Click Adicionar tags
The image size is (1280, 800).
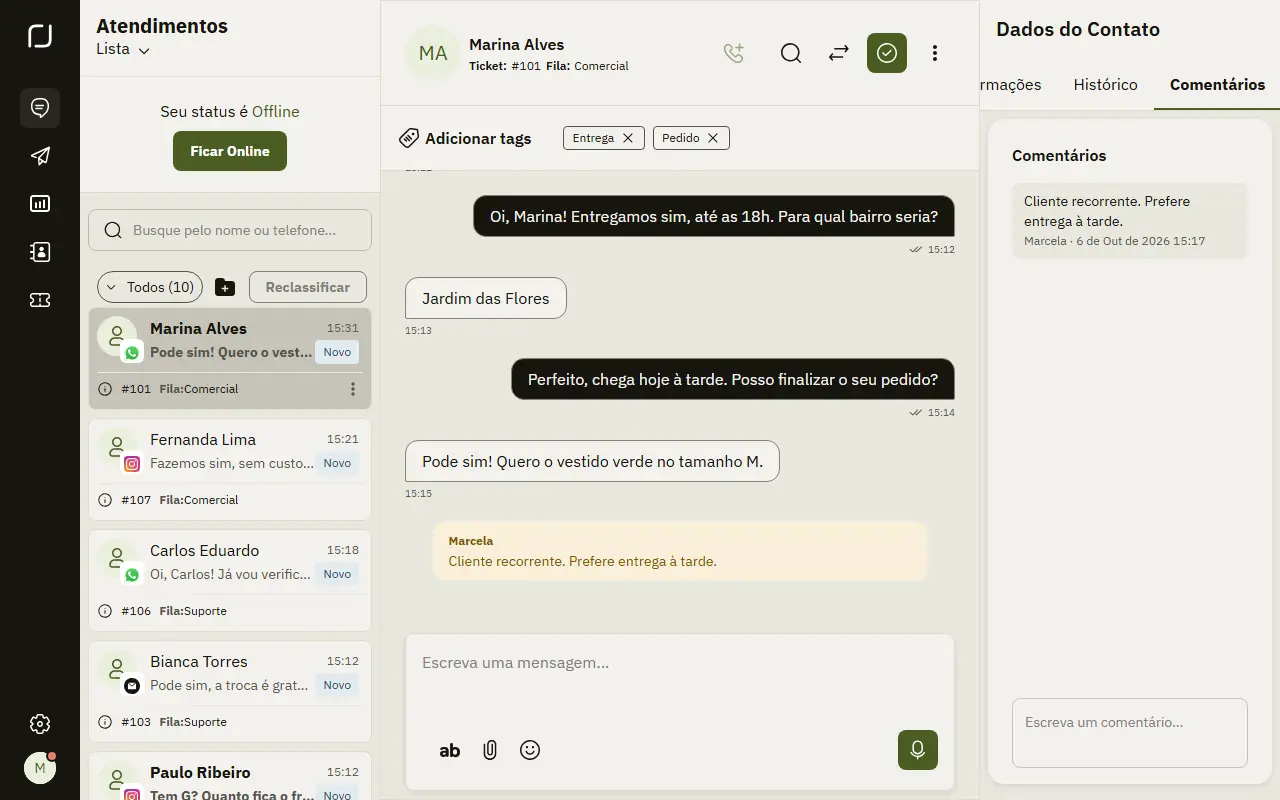465,138
